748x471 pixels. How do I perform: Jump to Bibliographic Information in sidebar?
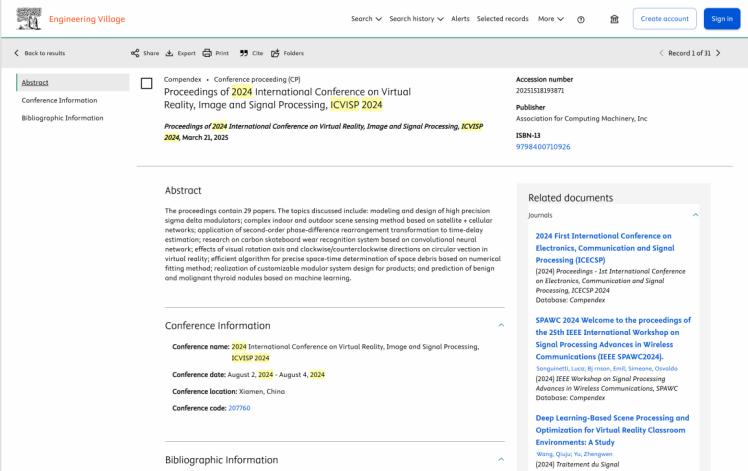point(62,118)
